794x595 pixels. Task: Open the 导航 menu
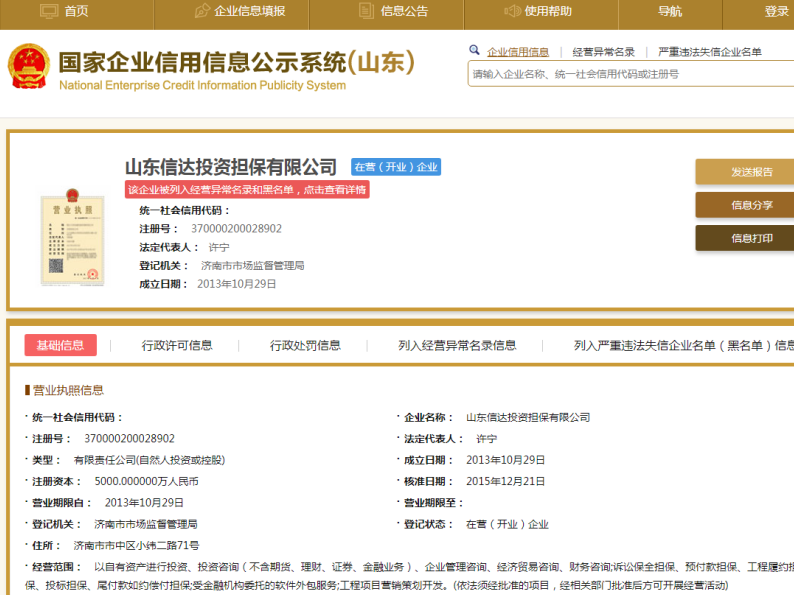point(669,11)
